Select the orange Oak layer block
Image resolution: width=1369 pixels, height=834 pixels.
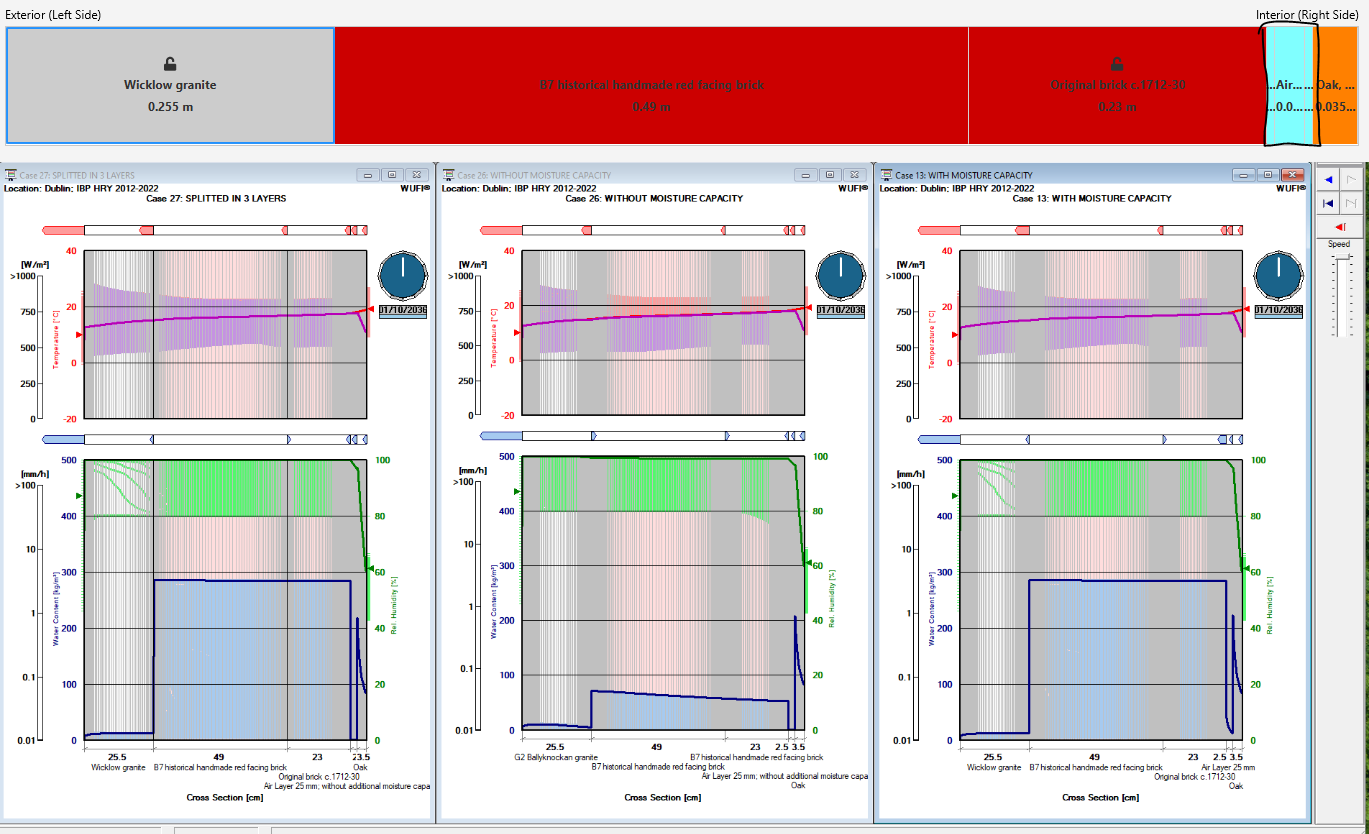[x=1335, y=86]
